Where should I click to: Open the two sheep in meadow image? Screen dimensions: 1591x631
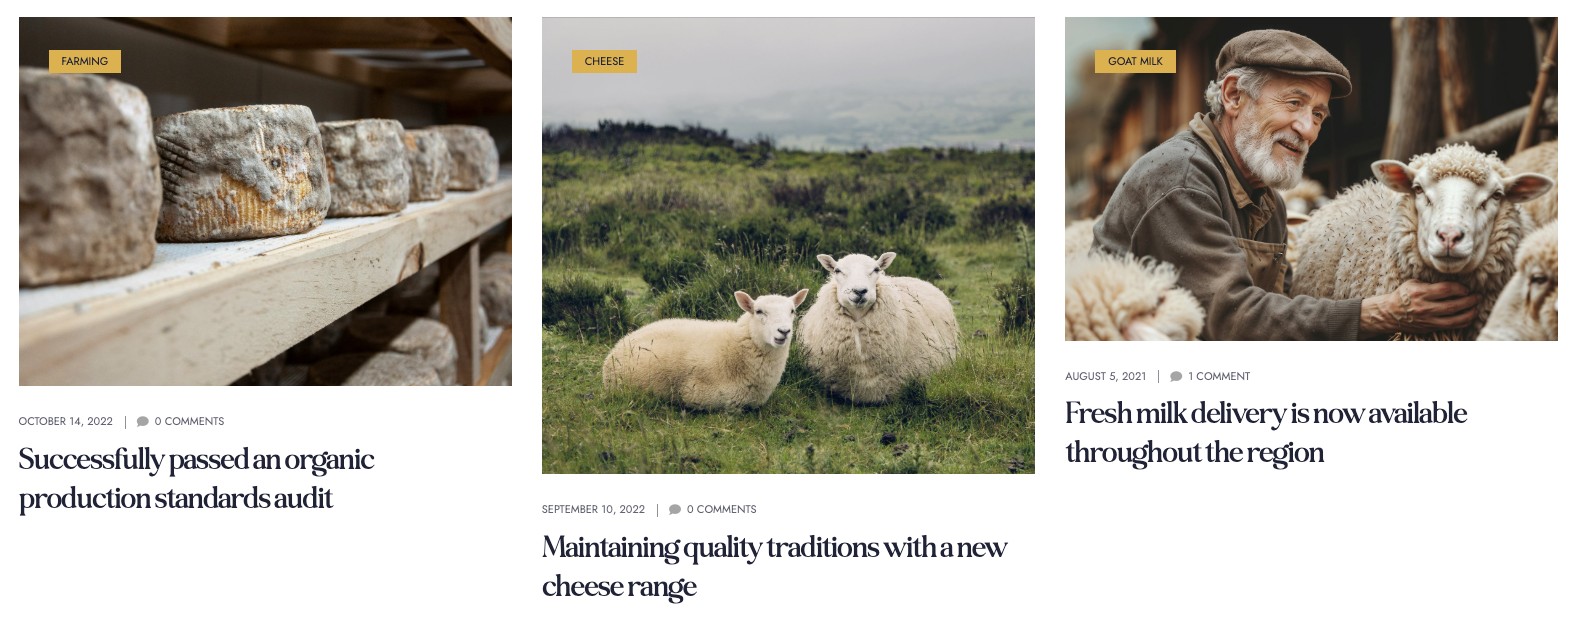(788, 245)
